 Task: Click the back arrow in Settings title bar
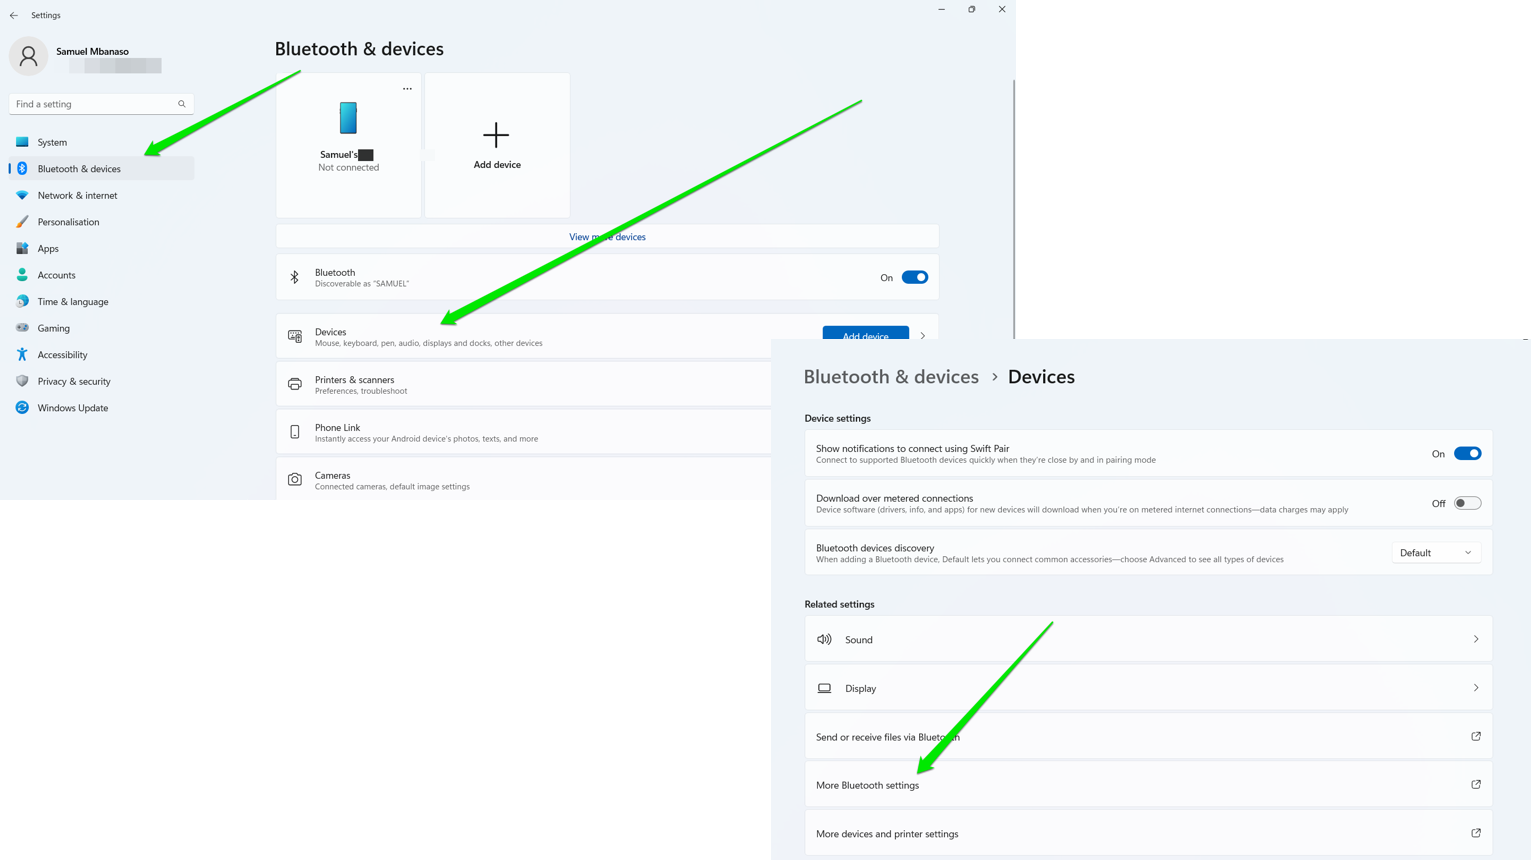click(x=14, y=15)
